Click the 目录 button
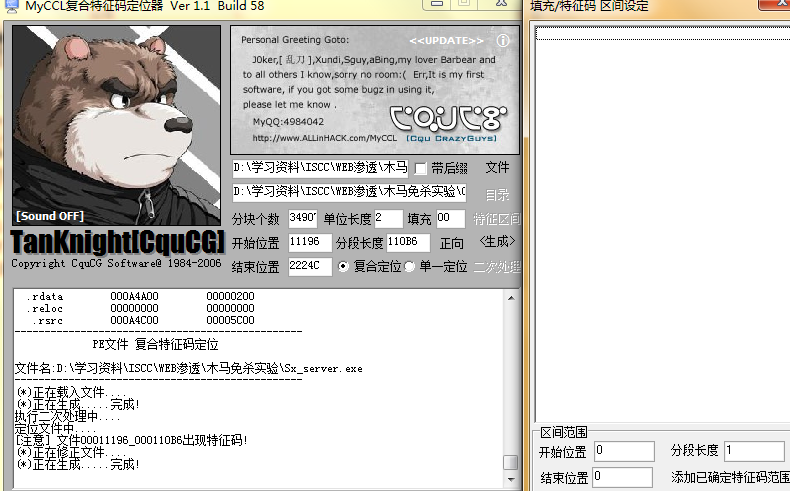The image size is (790, 491). pos(497,194)
